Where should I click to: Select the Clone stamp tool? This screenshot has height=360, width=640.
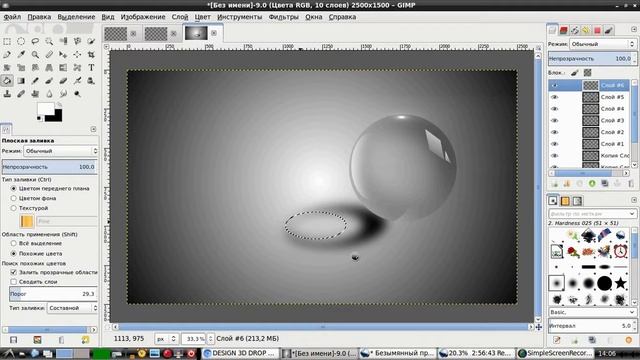tap(7, 94)
